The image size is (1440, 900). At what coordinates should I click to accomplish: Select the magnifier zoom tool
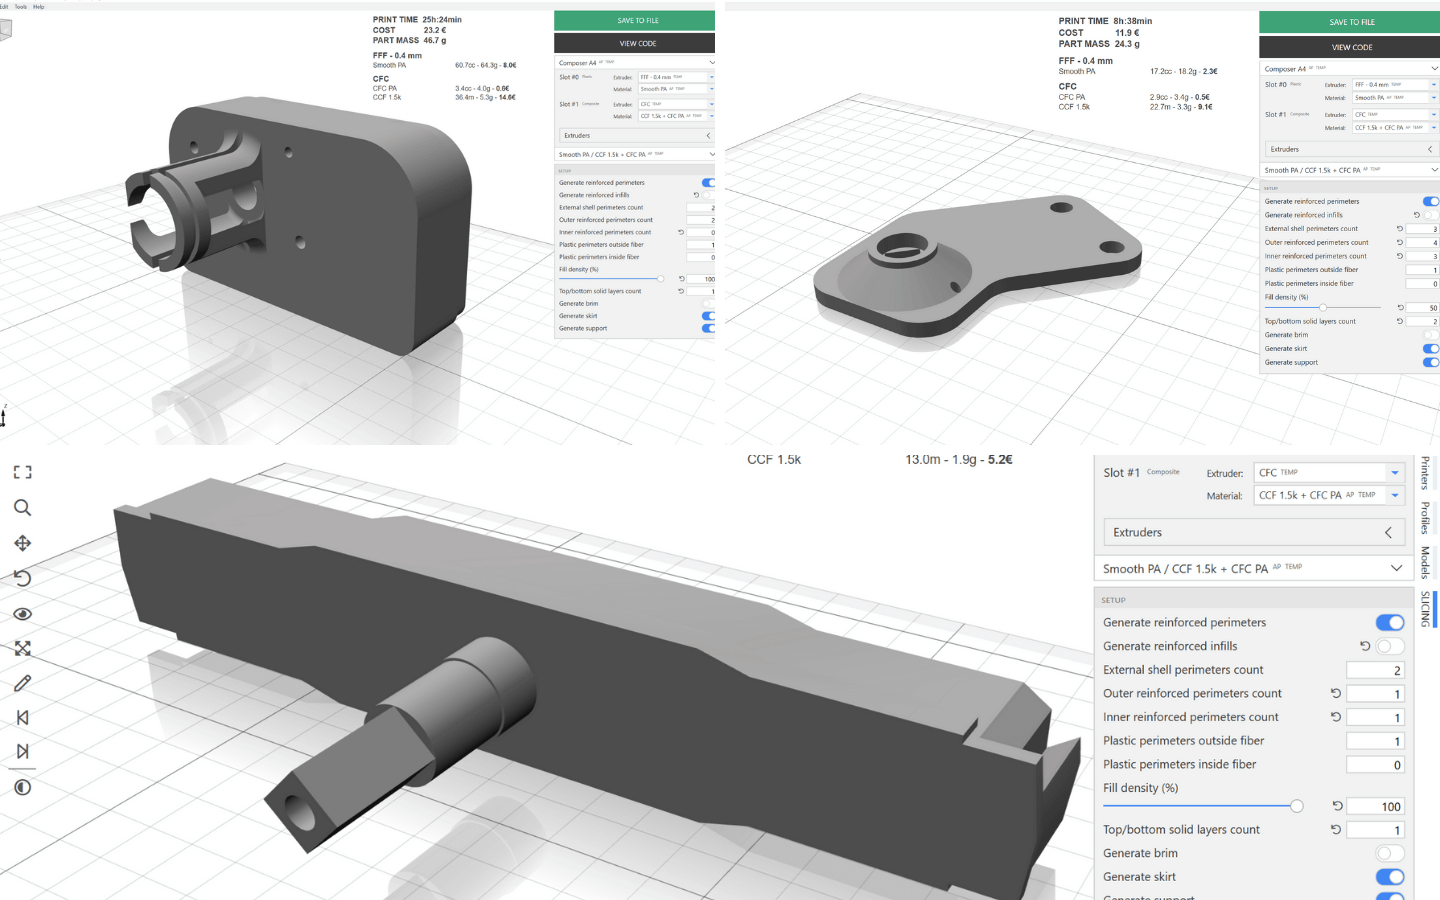(22, 508)
